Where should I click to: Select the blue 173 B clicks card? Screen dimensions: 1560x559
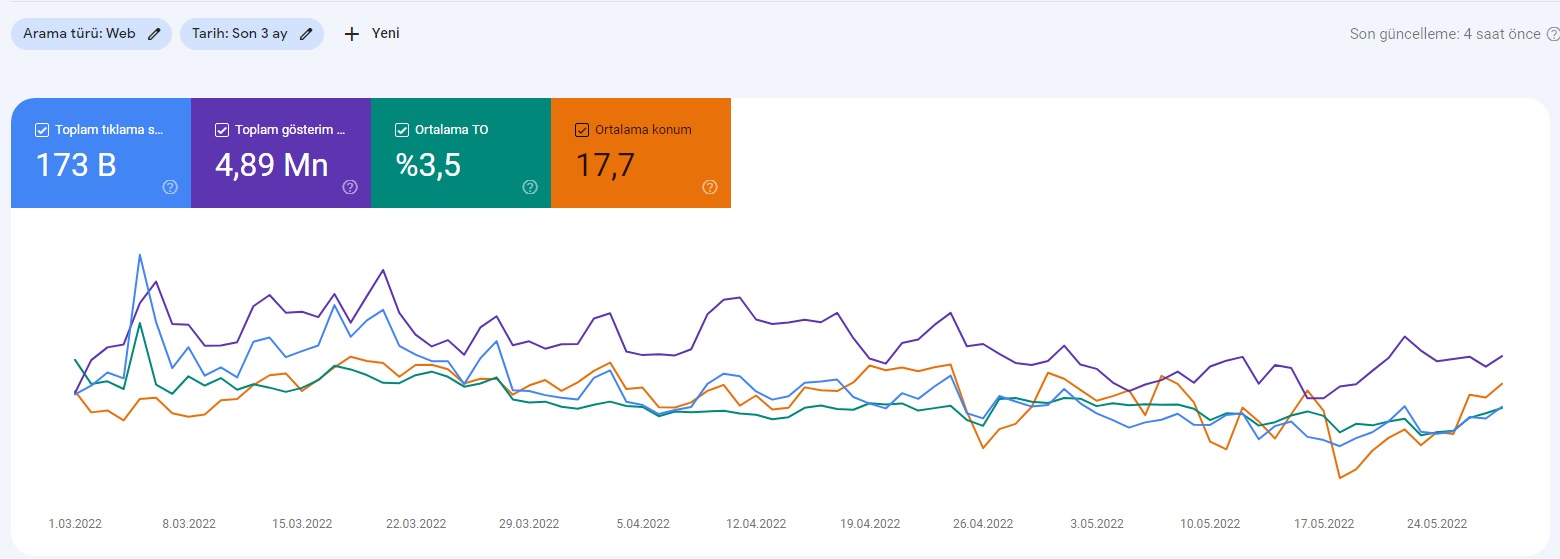(x=101, y=153)
